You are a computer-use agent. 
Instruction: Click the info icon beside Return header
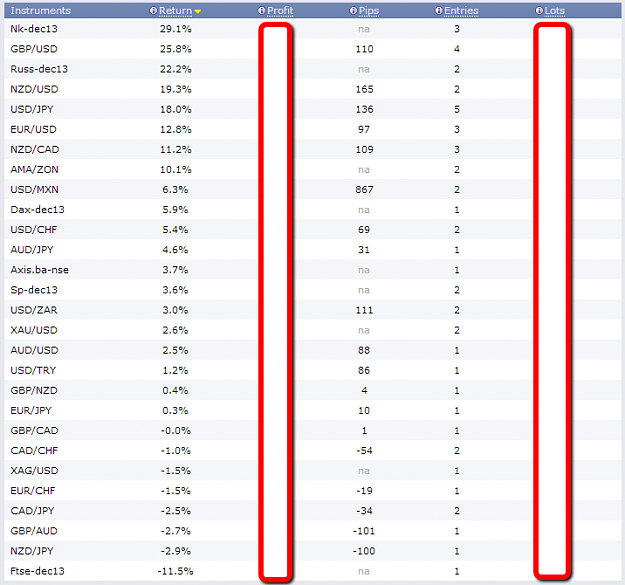point(153,11)
